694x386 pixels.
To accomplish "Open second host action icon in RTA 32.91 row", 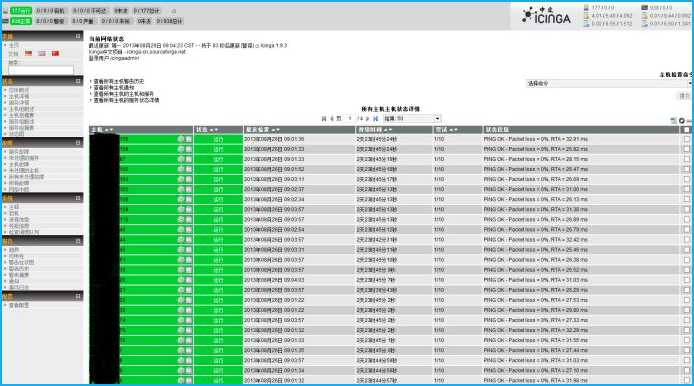I will pyautogui.click(x=188, y=139).
